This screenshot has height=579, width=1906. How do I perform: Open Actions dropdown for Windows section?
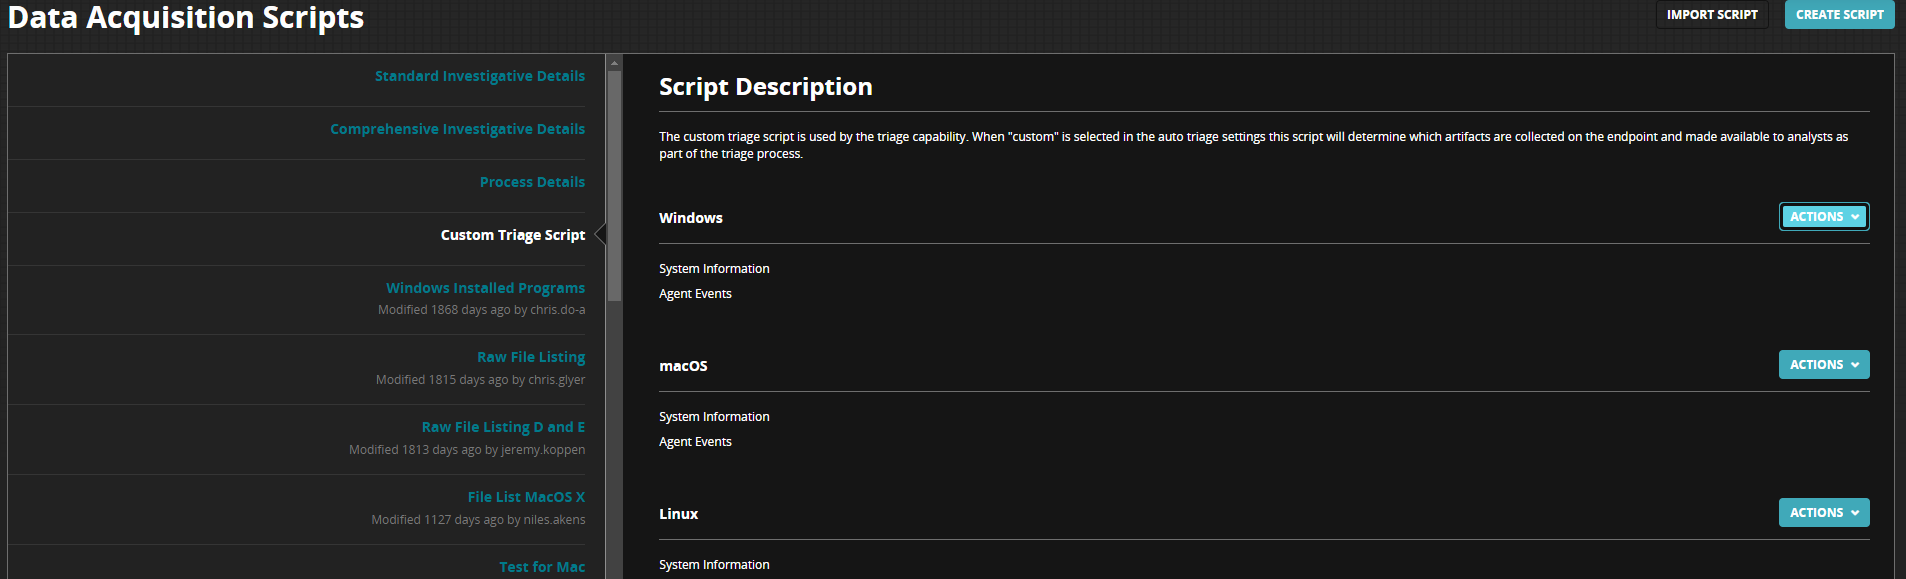click(x=1824, y=217)
